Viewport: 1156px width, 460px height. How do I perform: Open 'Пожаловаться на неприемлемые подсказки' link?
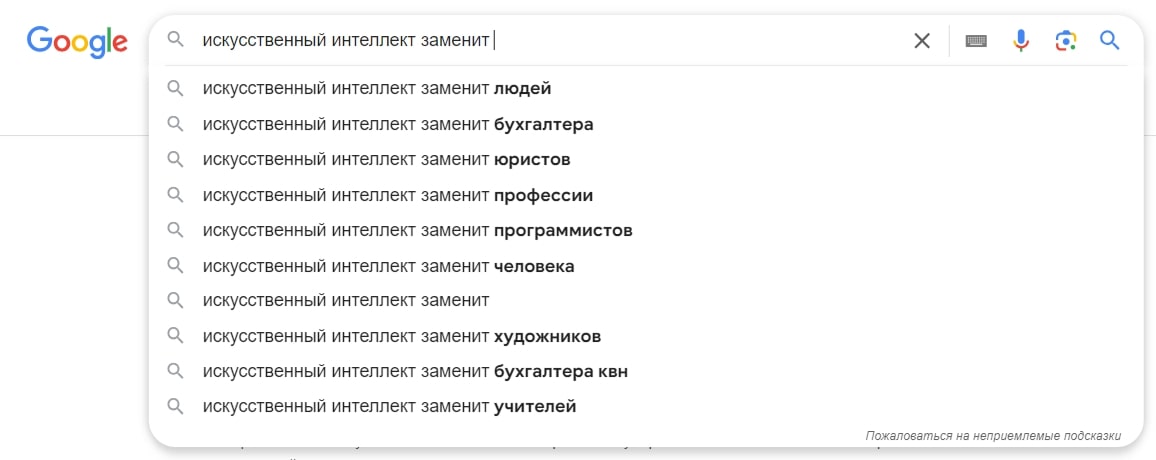tap(993, 436)
